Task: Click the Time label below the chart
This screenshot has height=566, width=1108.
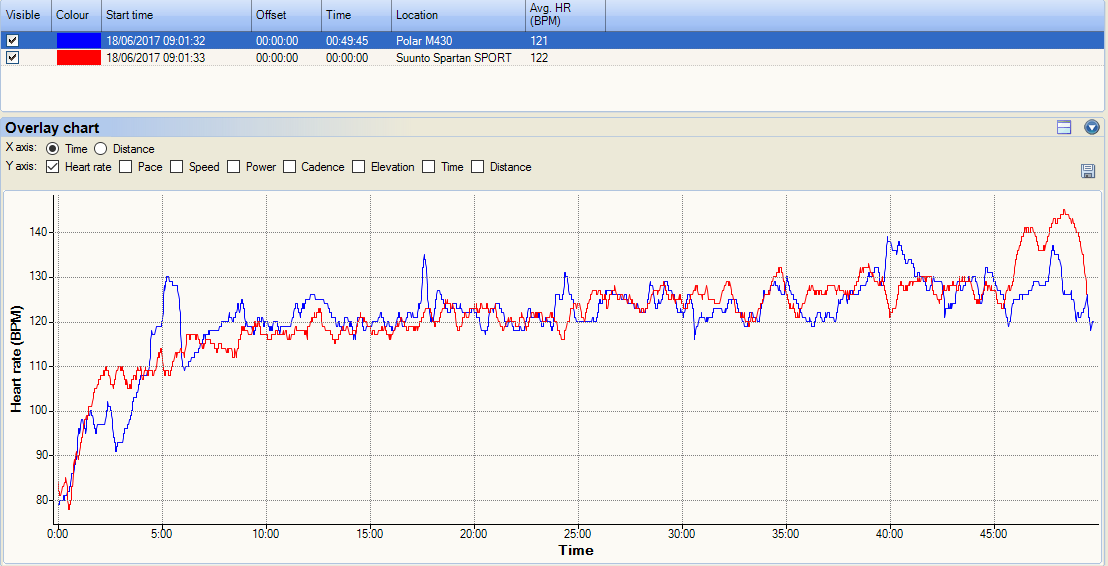Action: point(576,550)
